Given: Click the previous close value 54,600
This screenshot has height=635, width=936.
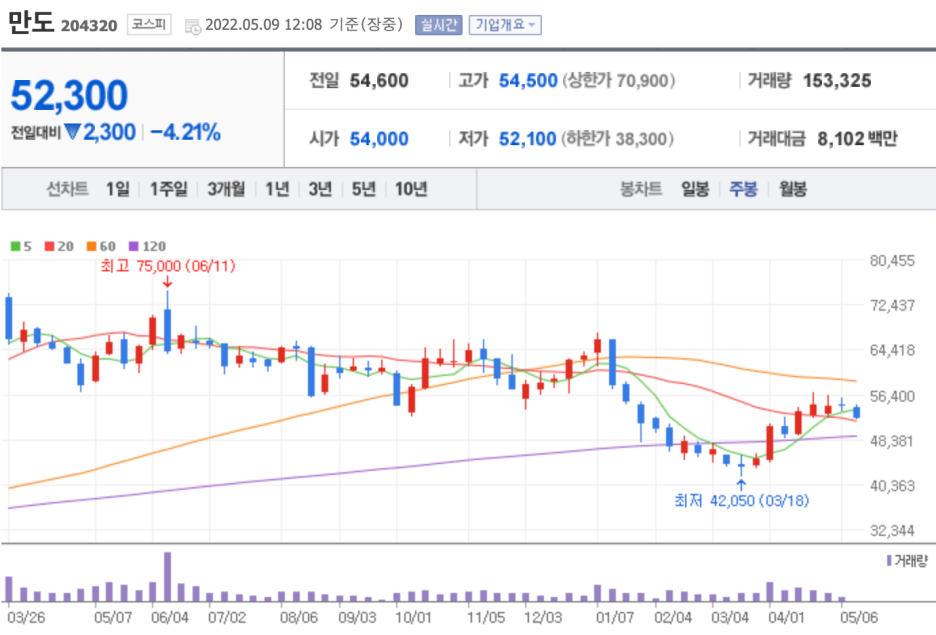Looking at the screenshot, I should pos(379,81).
